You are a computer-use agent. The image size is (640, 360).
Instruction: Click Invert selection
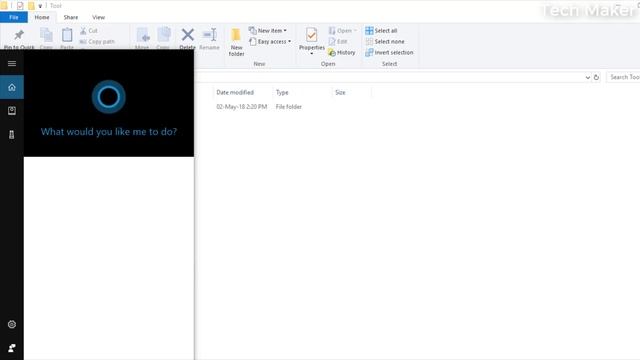point(389,53)
